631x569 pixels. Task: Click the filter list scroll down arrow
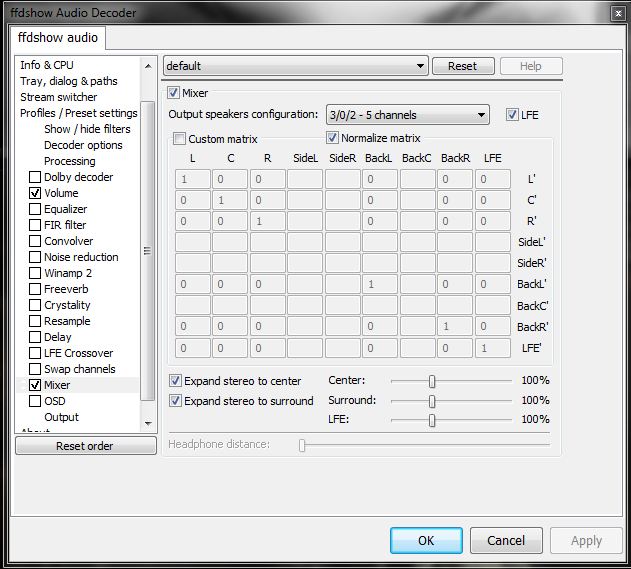(x=148, y=423)
